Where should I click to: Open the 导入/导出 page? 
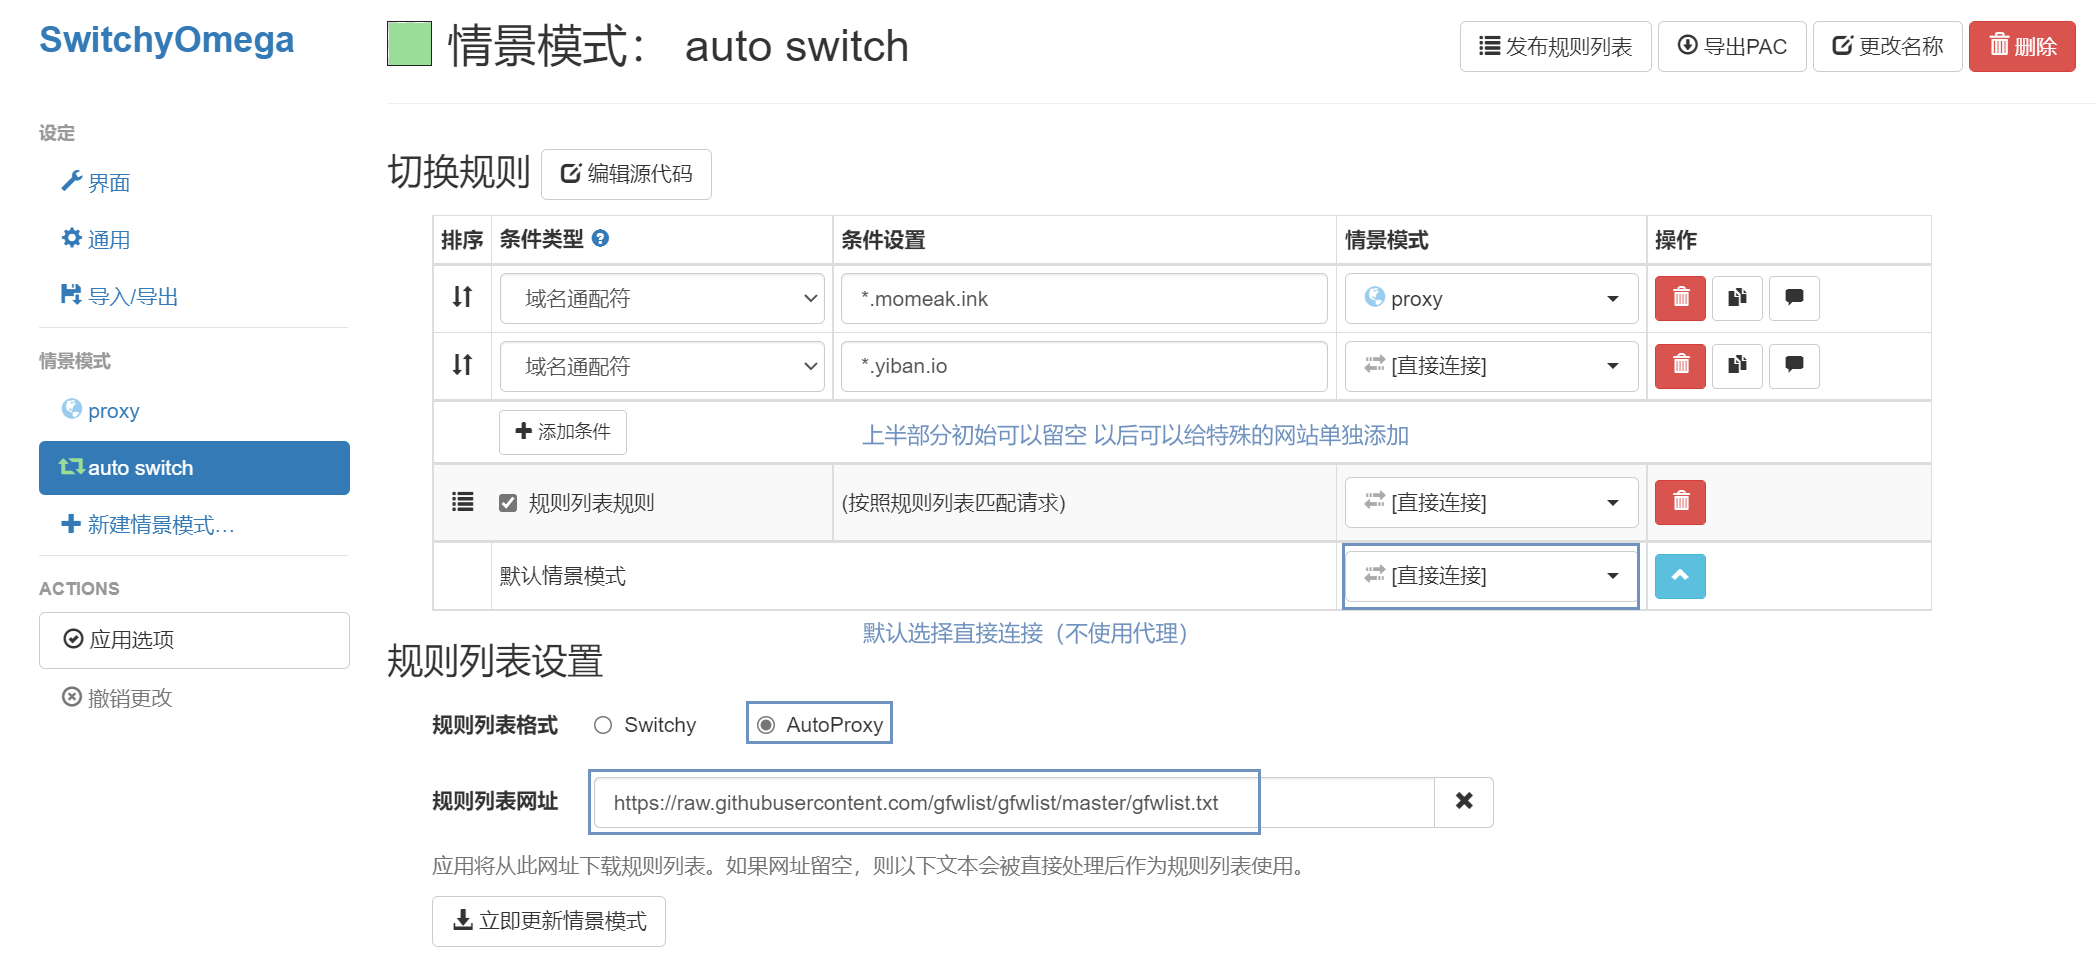[x=119, y=296]
